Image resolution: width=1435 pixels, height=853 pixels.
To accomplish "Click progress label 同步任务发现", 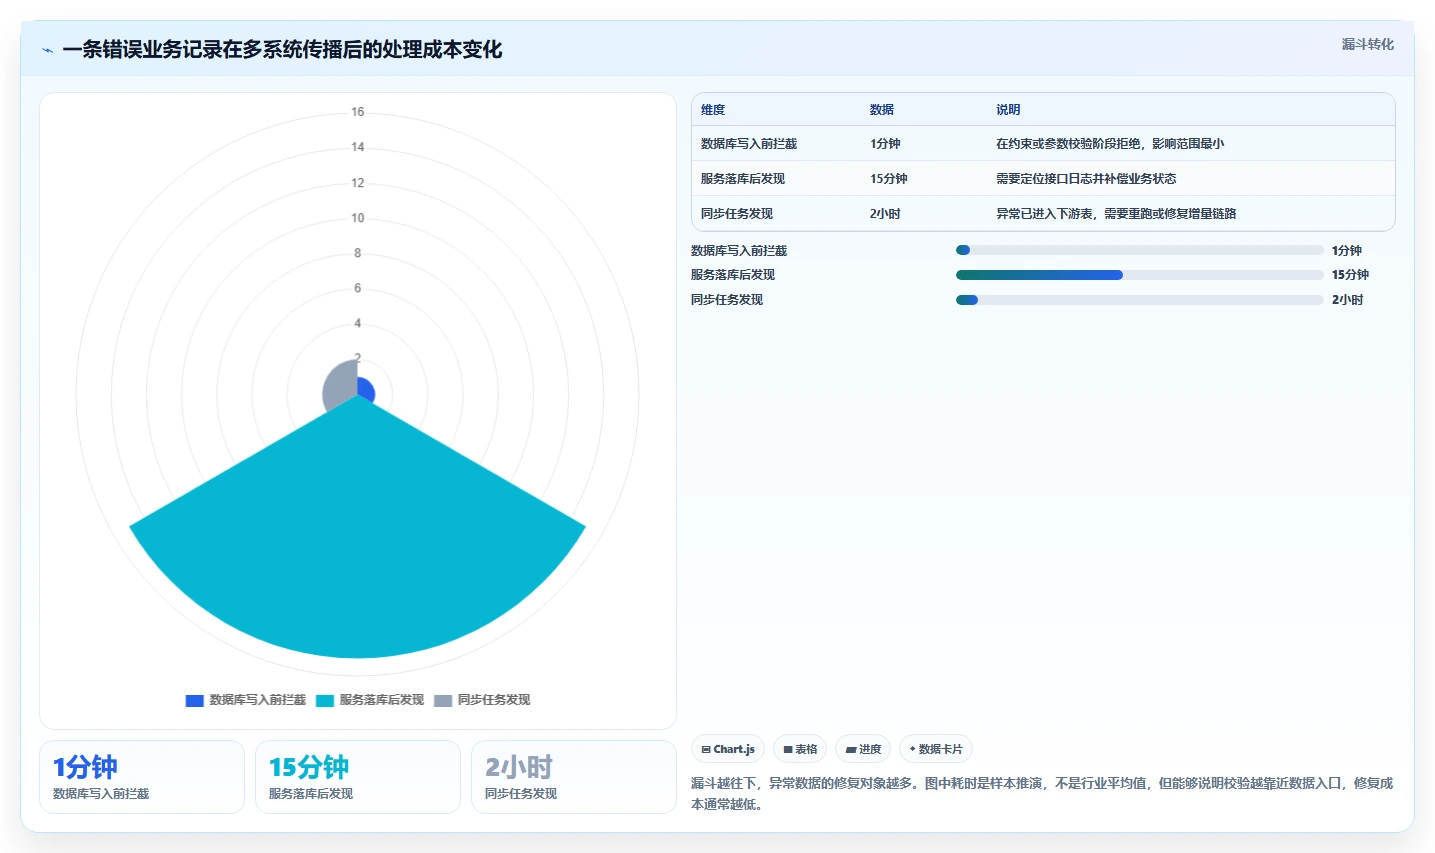I will pyautogui.click(x=727, y=300).
